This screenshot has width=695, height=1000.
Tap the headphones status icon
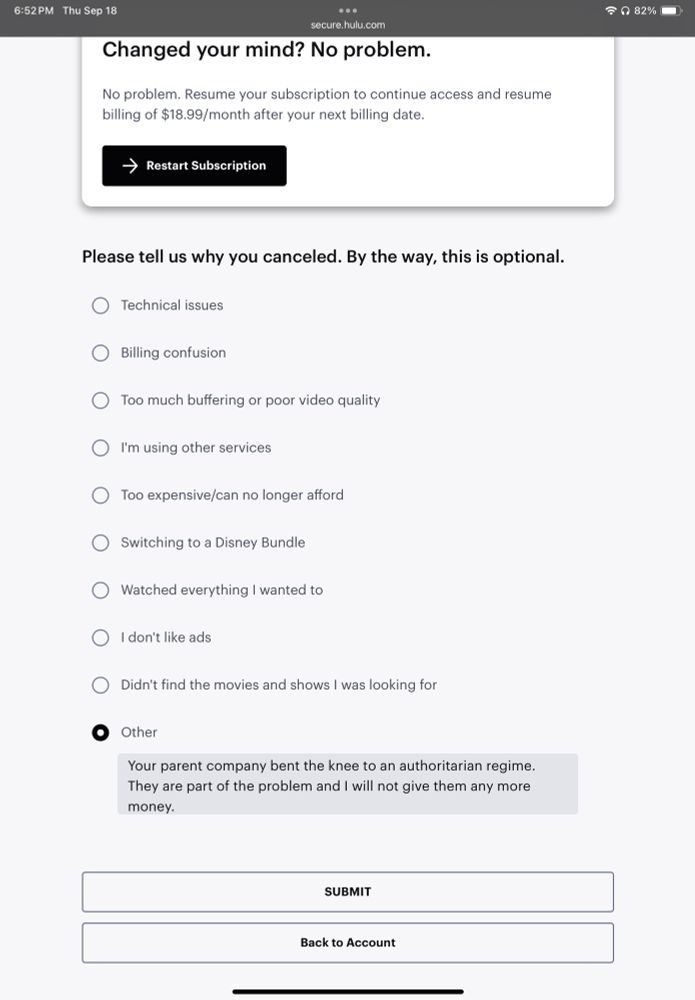pos(625,10)
